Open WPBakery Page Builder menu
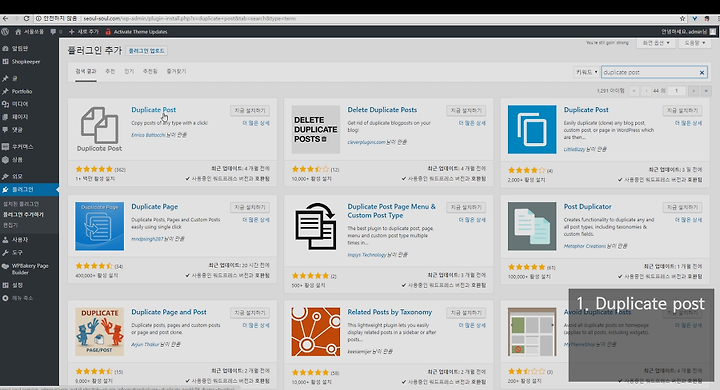Image resolution: width=720 pixels, height=390 pixels. point(30,269)
